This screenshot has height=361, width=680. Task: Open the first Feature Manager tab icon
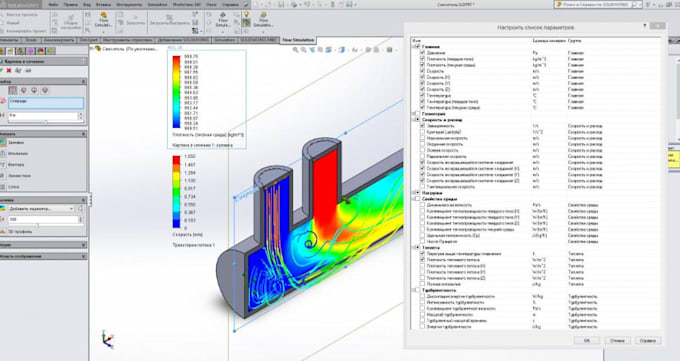[2, 51]
